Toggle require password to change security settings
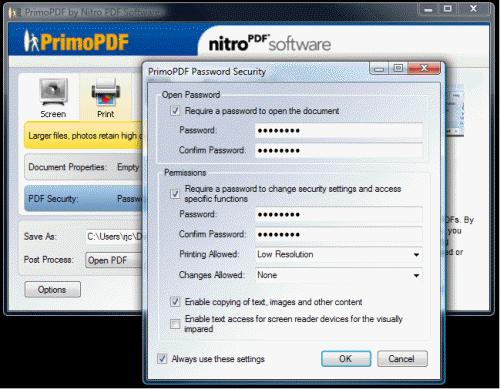Viewport: 500px width, 389px height. coord(175,194)
